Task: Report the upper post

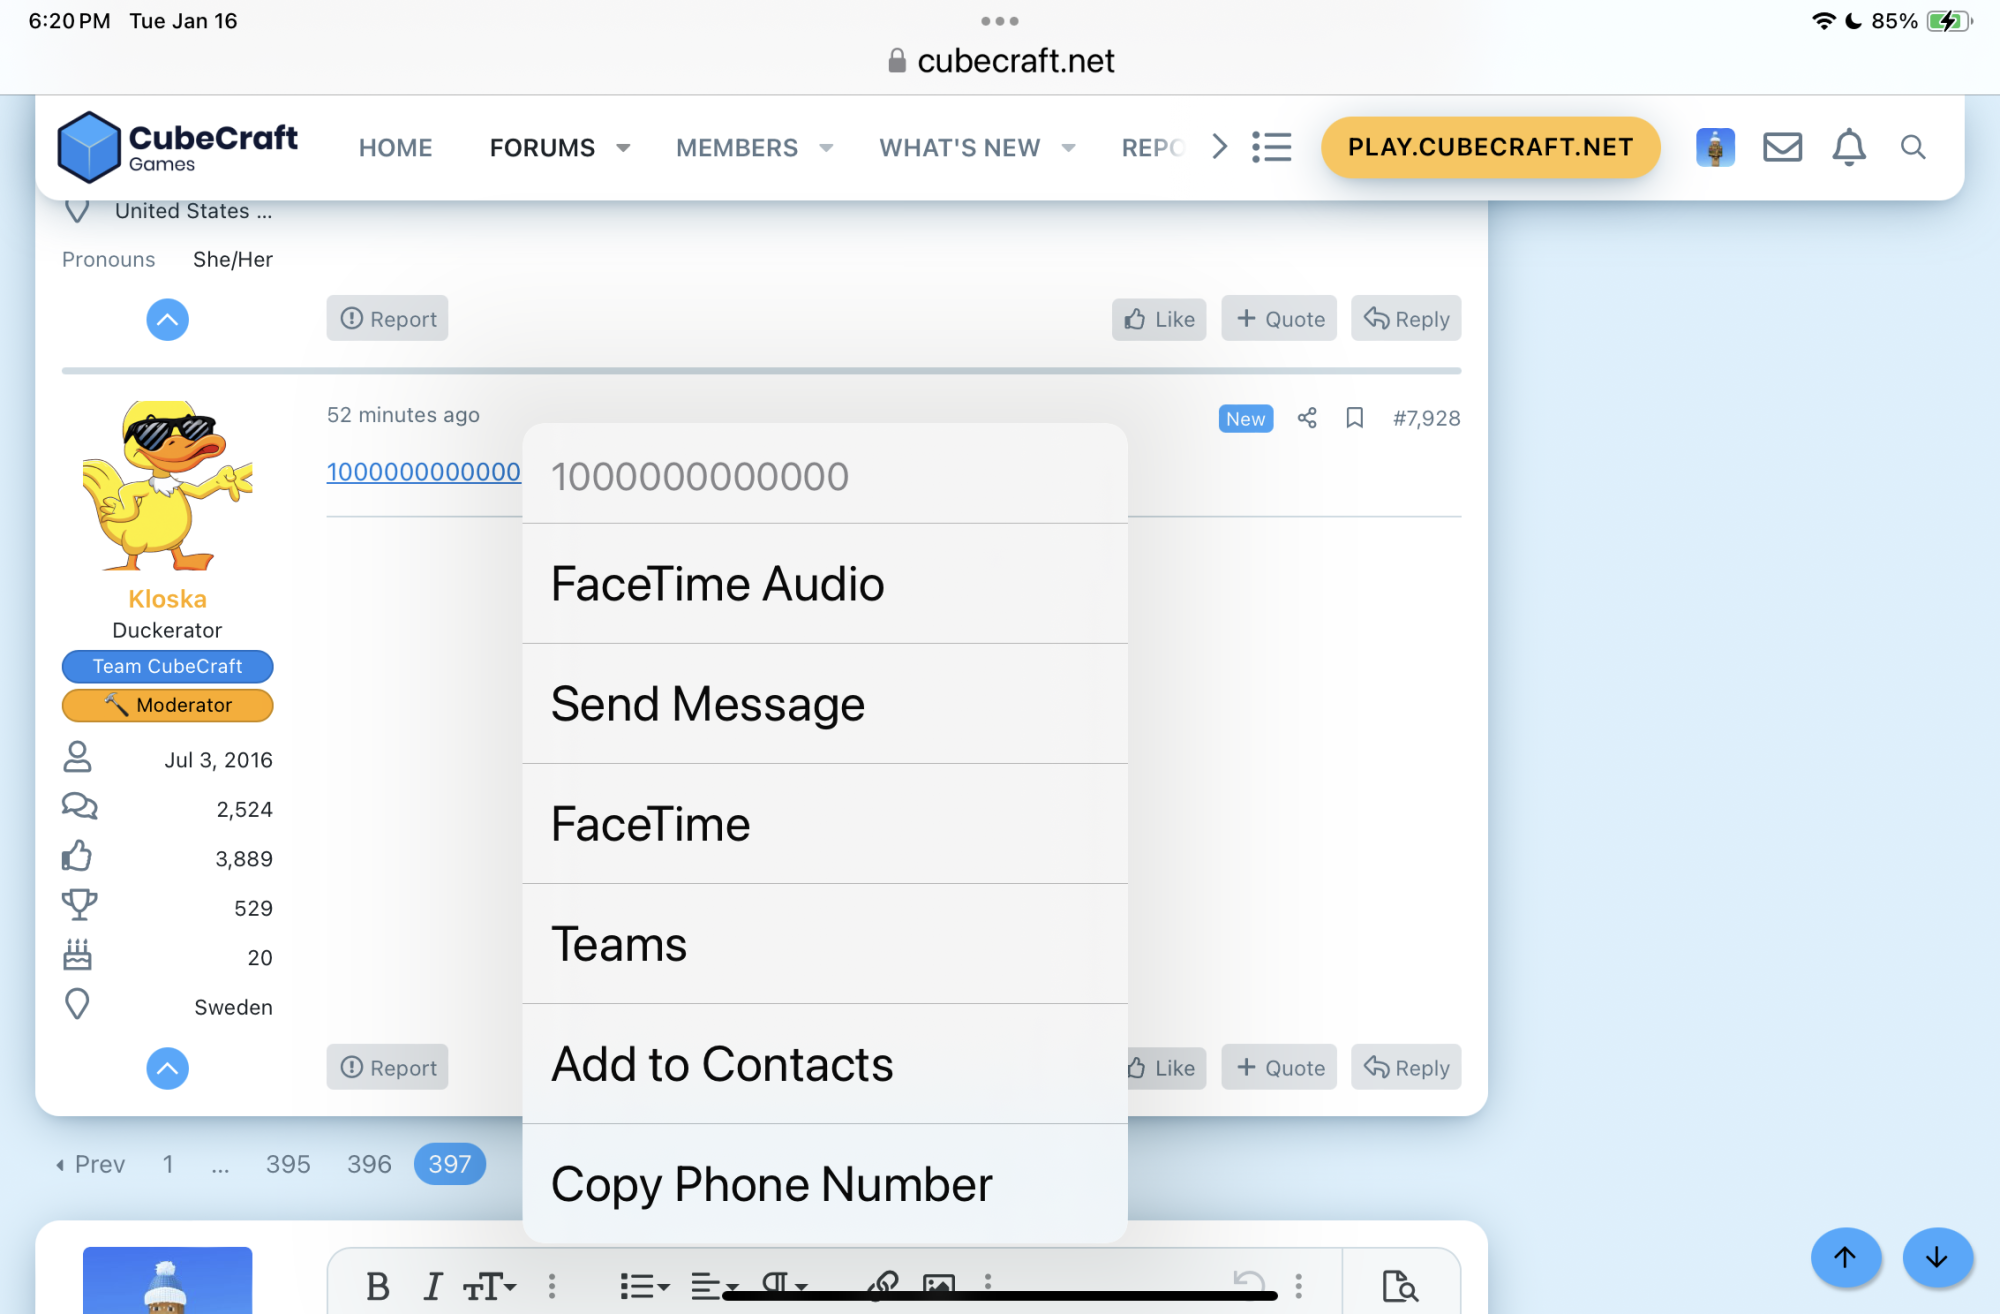Action: point(387,319)
